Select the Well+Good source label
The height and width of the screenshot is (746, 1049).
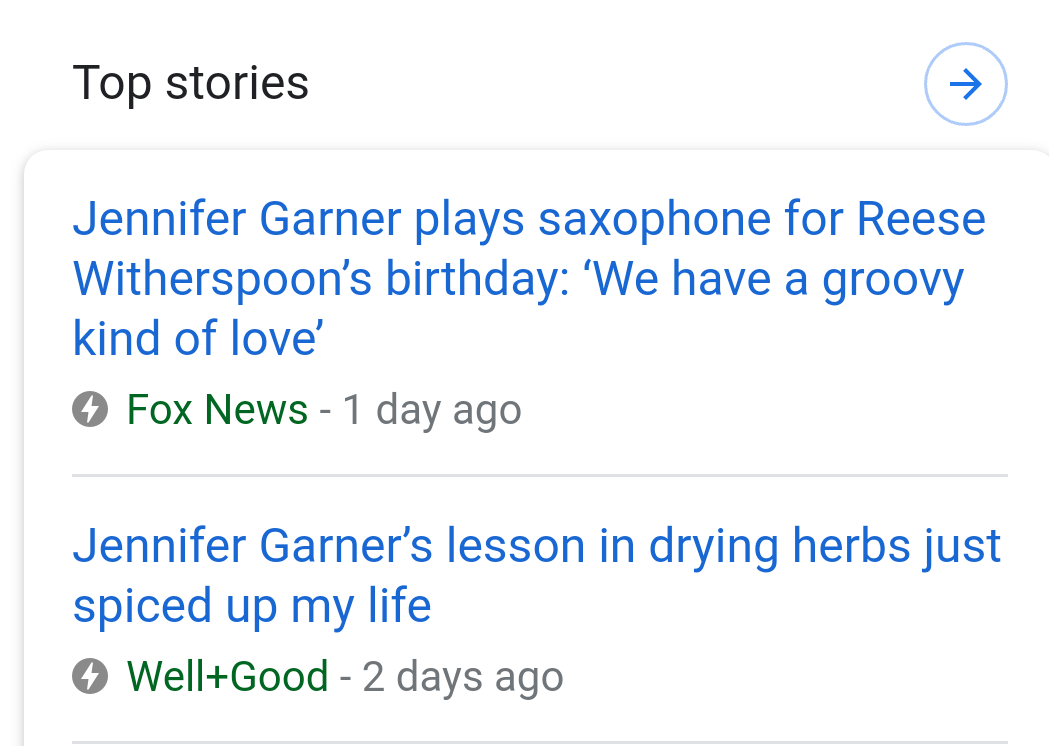coord(227,676)
